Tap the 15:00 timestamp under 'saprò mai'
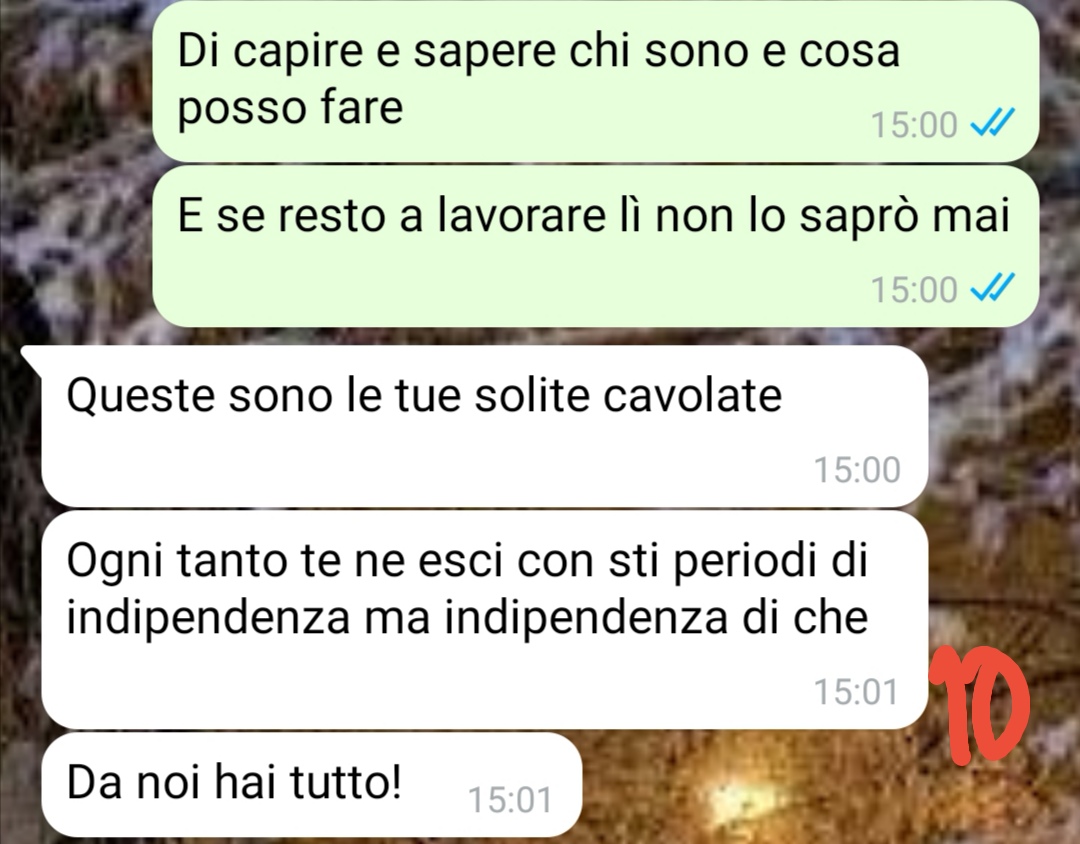The width and height of the screenshot is (1080, 844). [x=914, y=289]
